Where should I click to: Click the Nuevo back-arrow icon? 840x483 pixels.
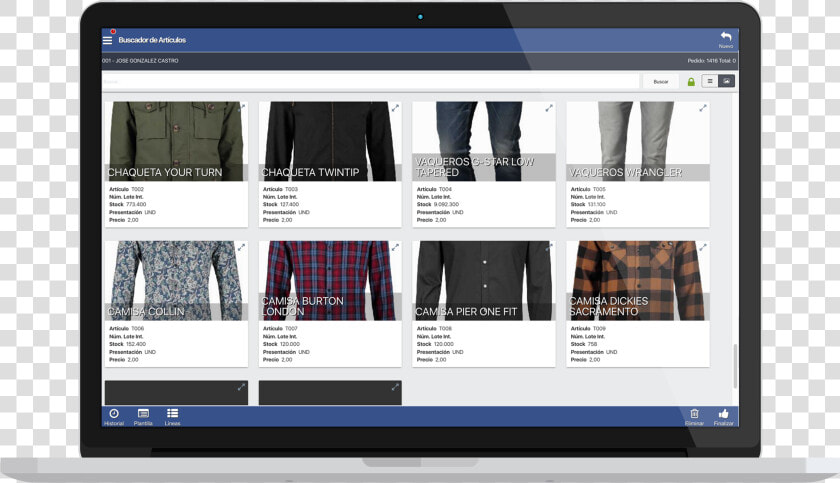(726, 36)
